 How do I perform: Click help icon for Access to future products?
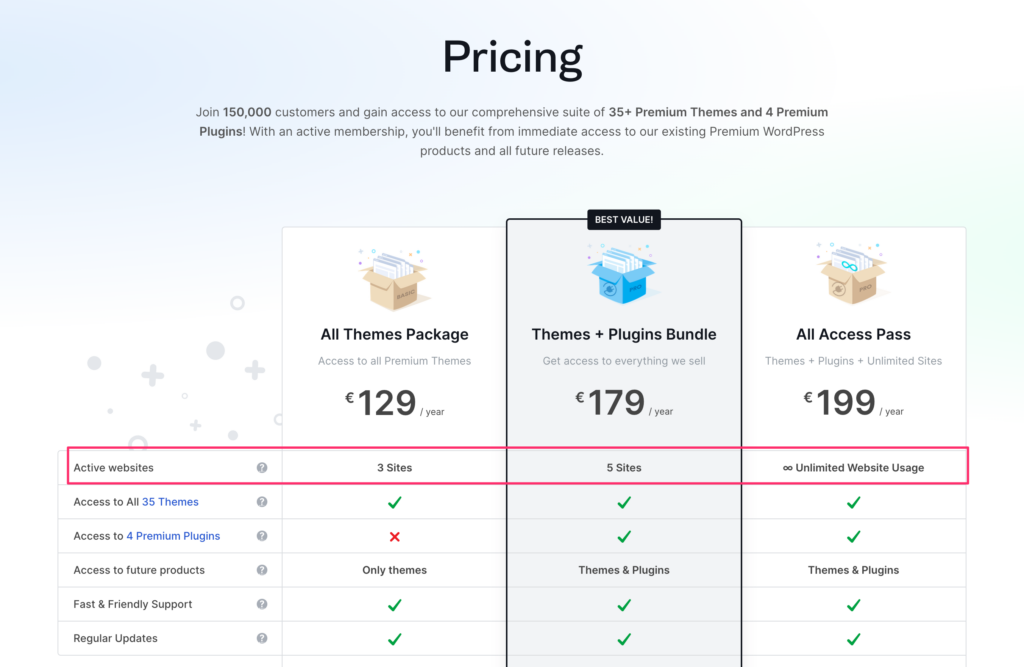coord(262,570)
